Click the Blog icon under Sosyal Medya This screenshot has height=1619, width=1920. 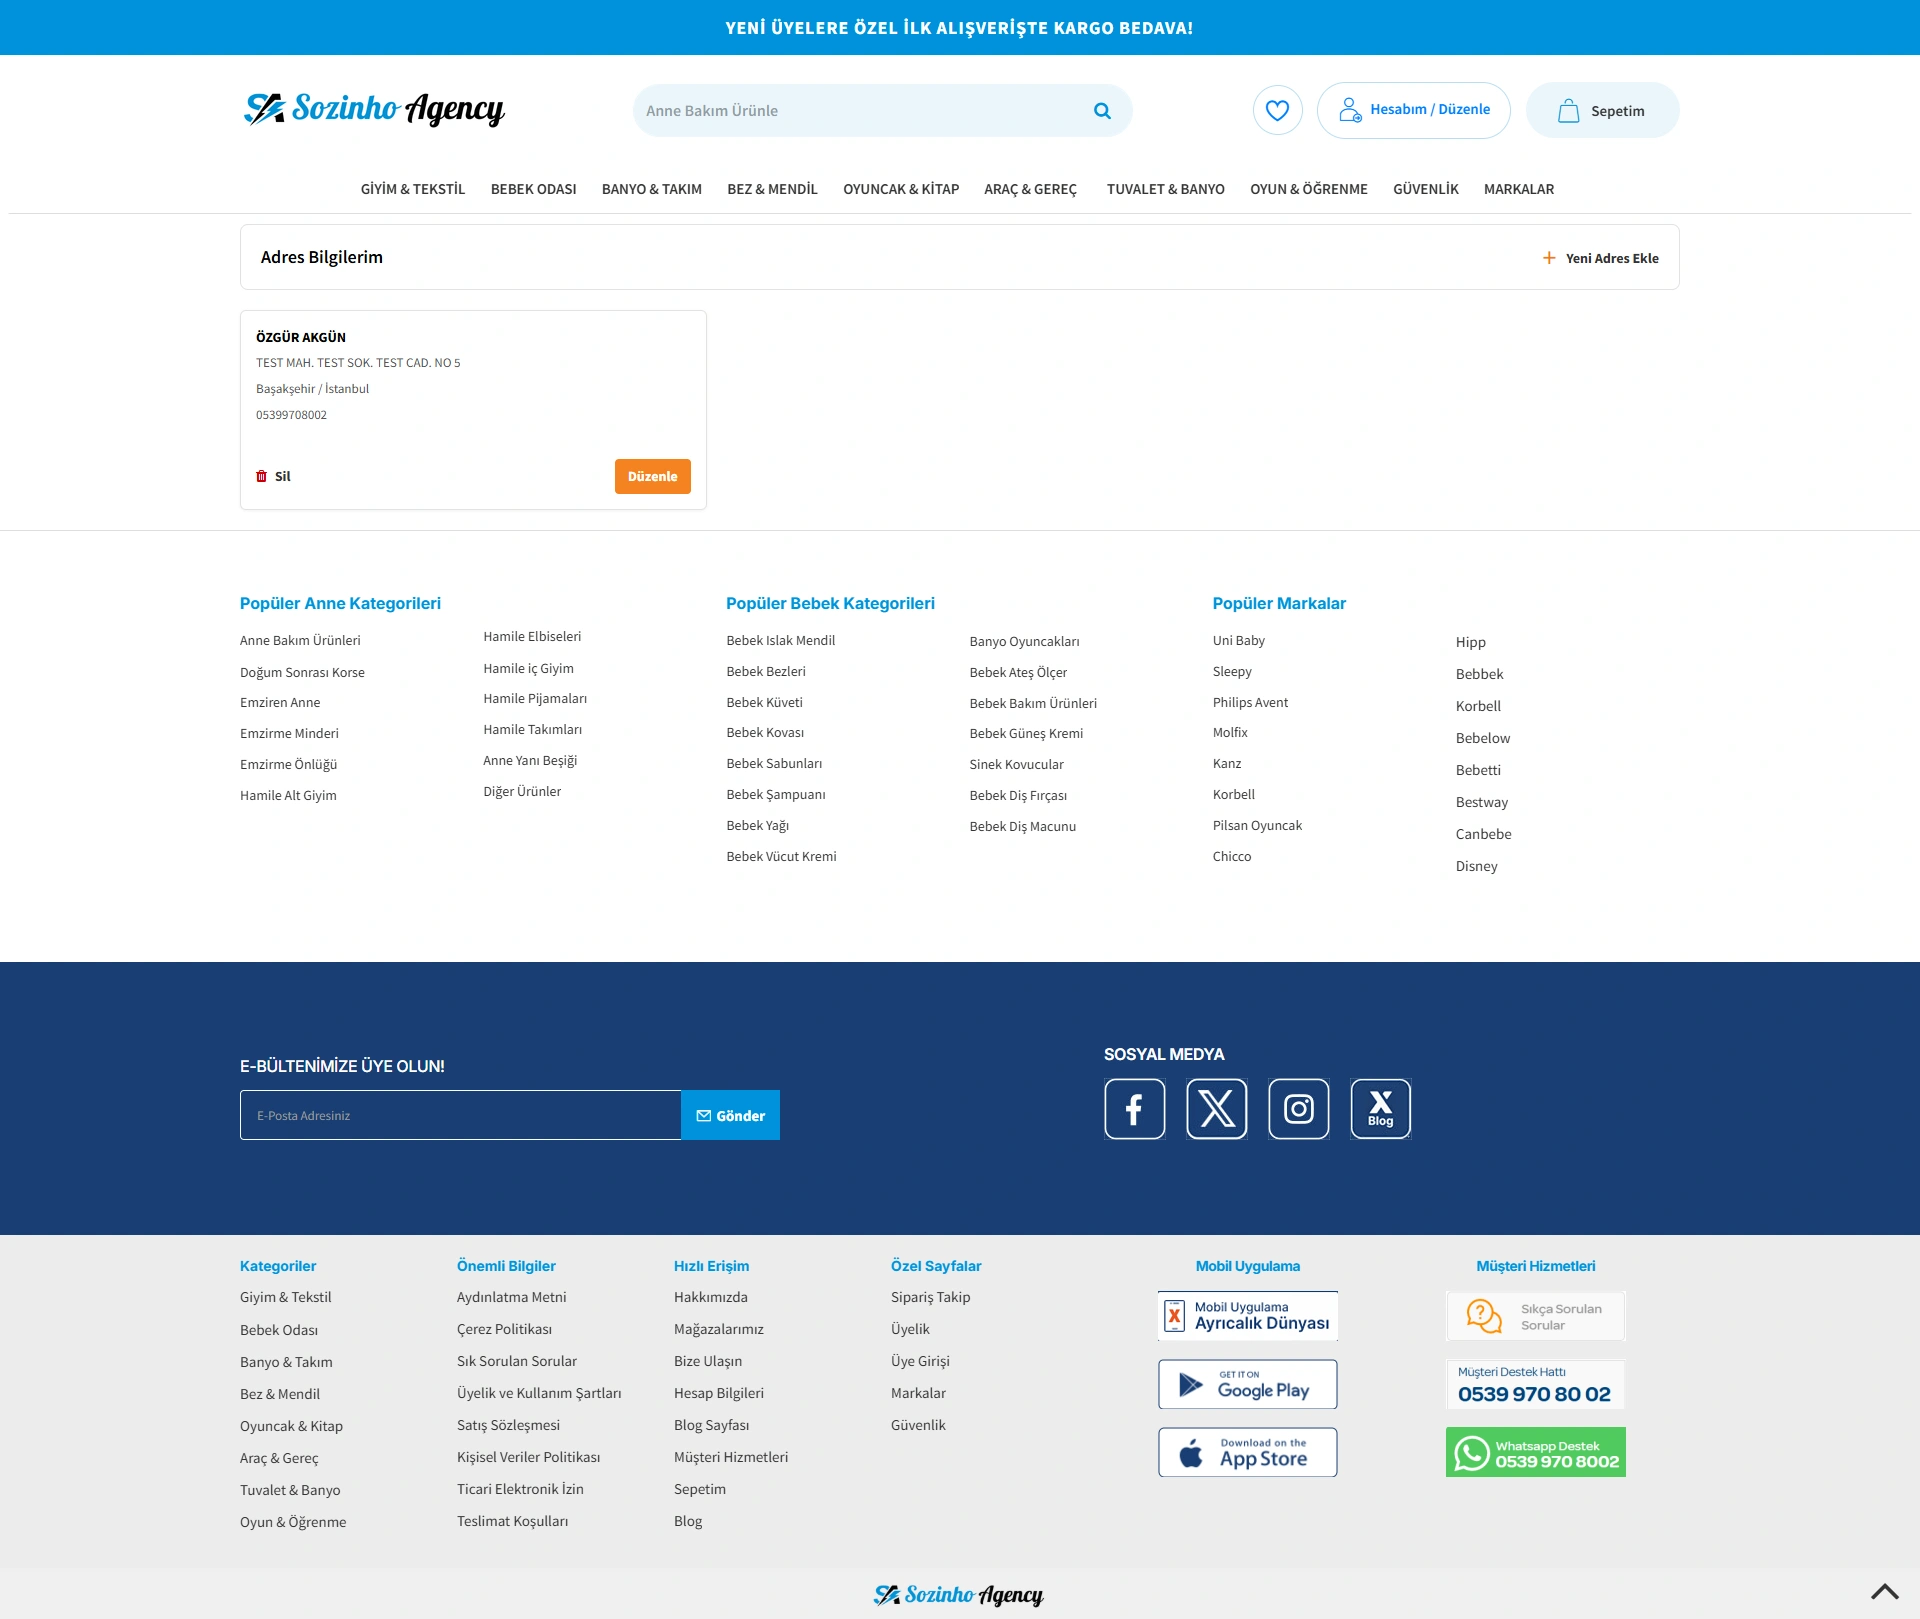[x=1380, y=1109]
